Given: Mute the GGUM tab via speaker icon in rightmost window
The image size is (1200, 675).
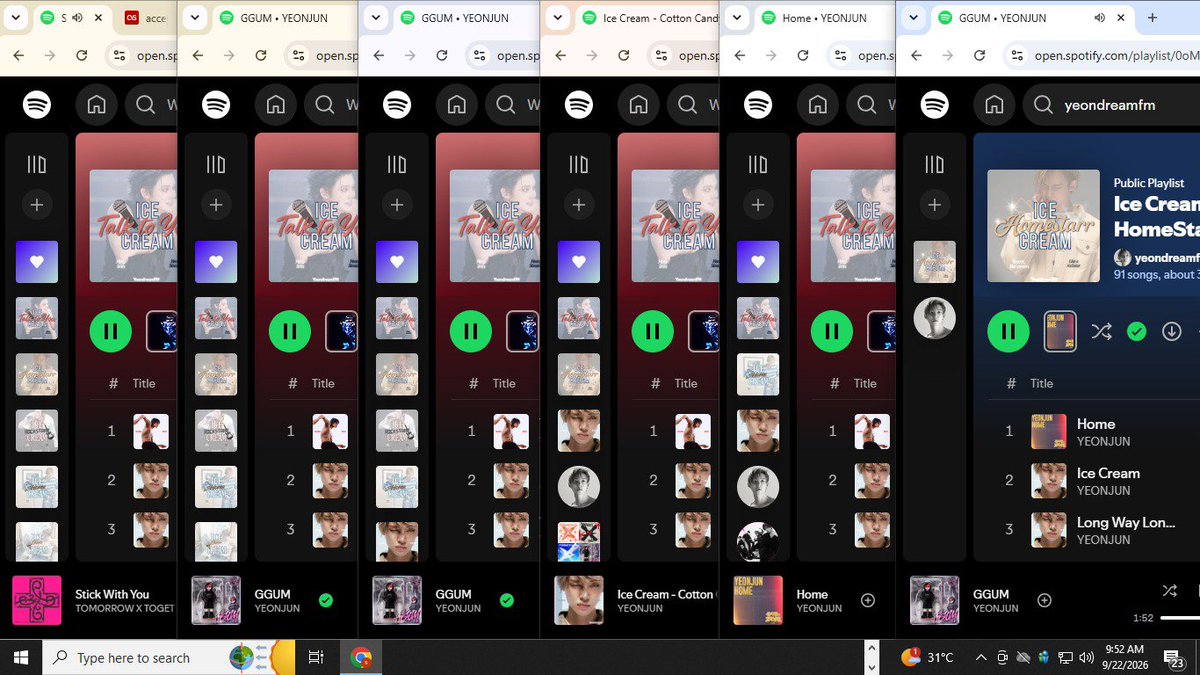Looking at the screenshot, I should tap(1100, 18).
